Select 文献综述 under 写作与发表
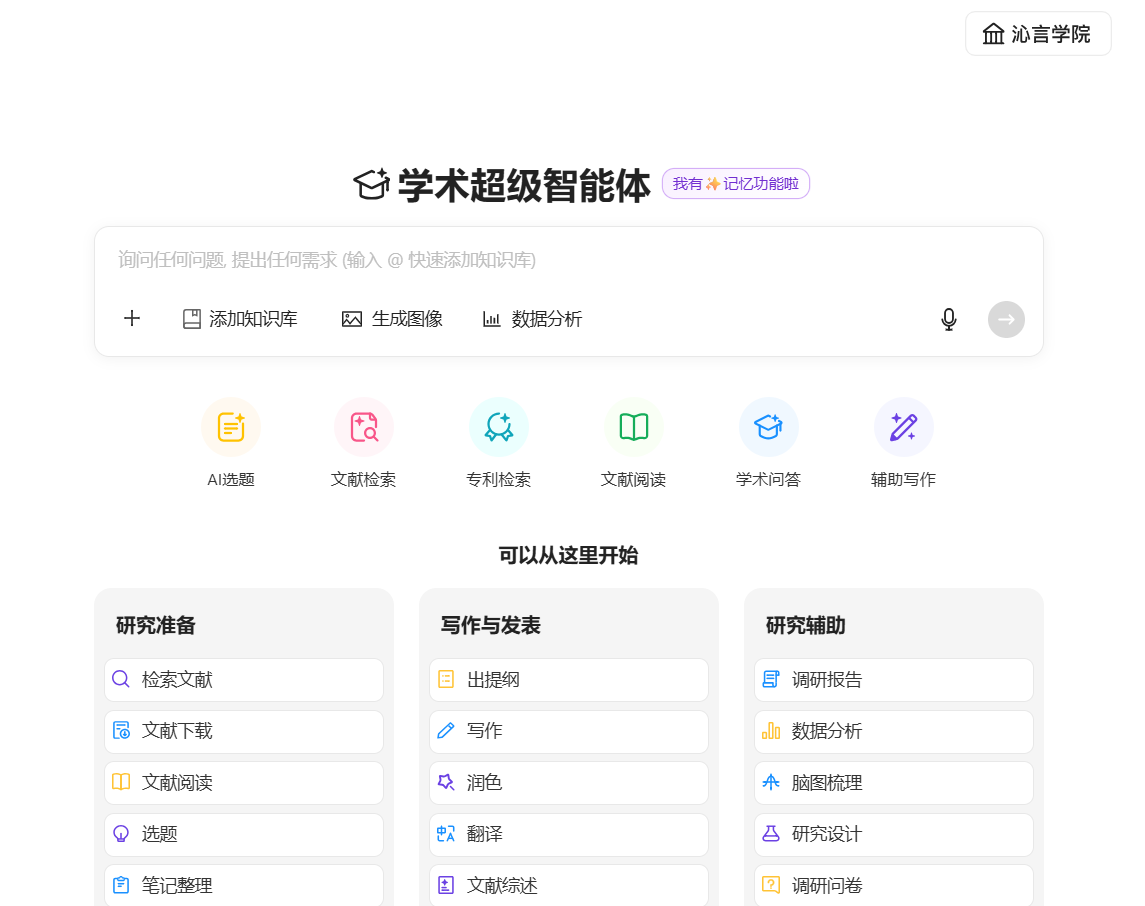This screenshot has width=1145, height=906. (x=569, y=886)
